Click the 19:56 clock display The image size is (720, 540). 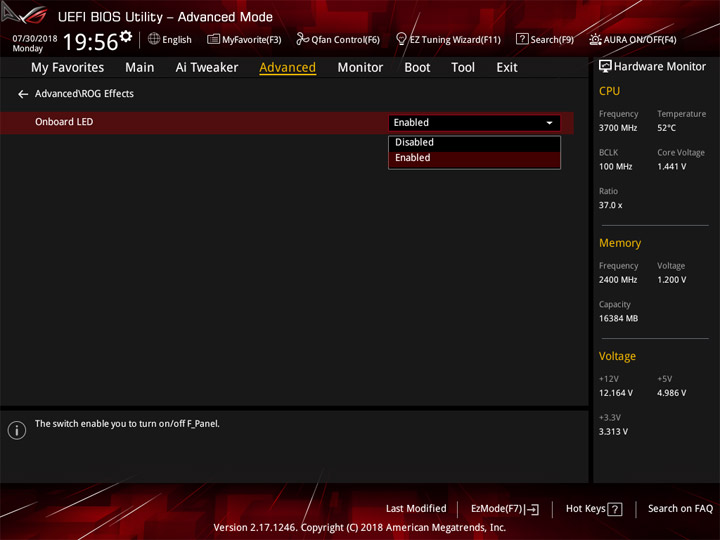[x=90, y=42]
